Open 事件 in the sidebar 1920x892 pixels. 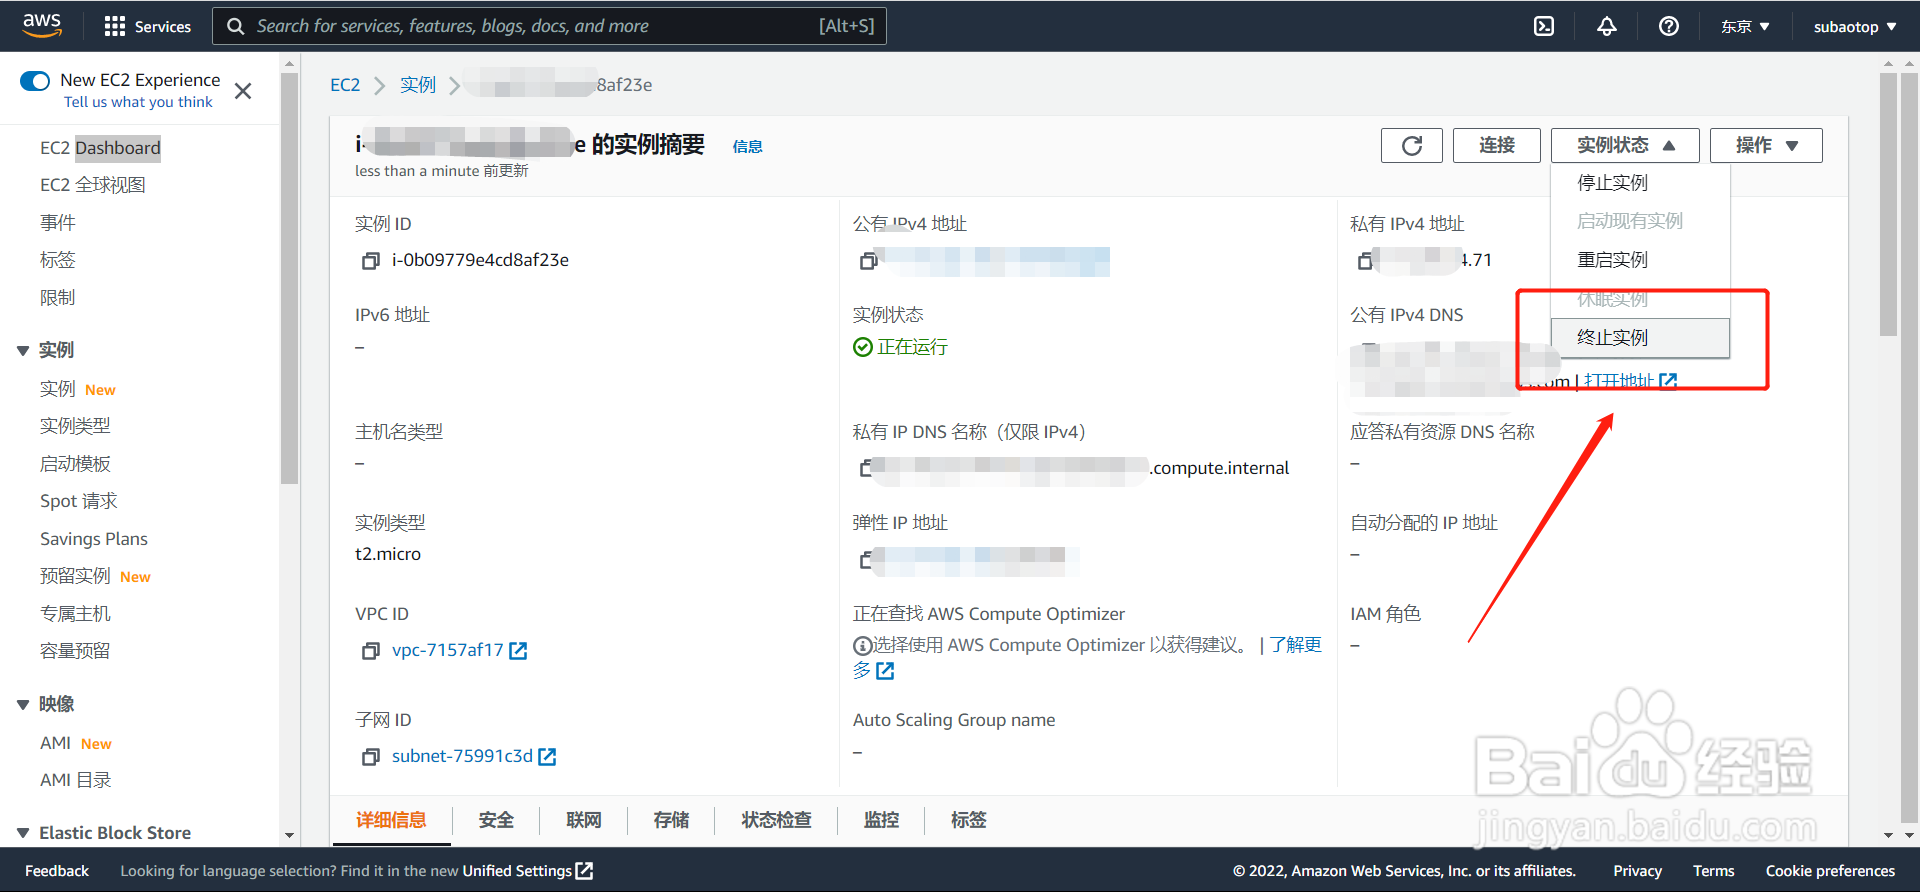pos(58,222)
